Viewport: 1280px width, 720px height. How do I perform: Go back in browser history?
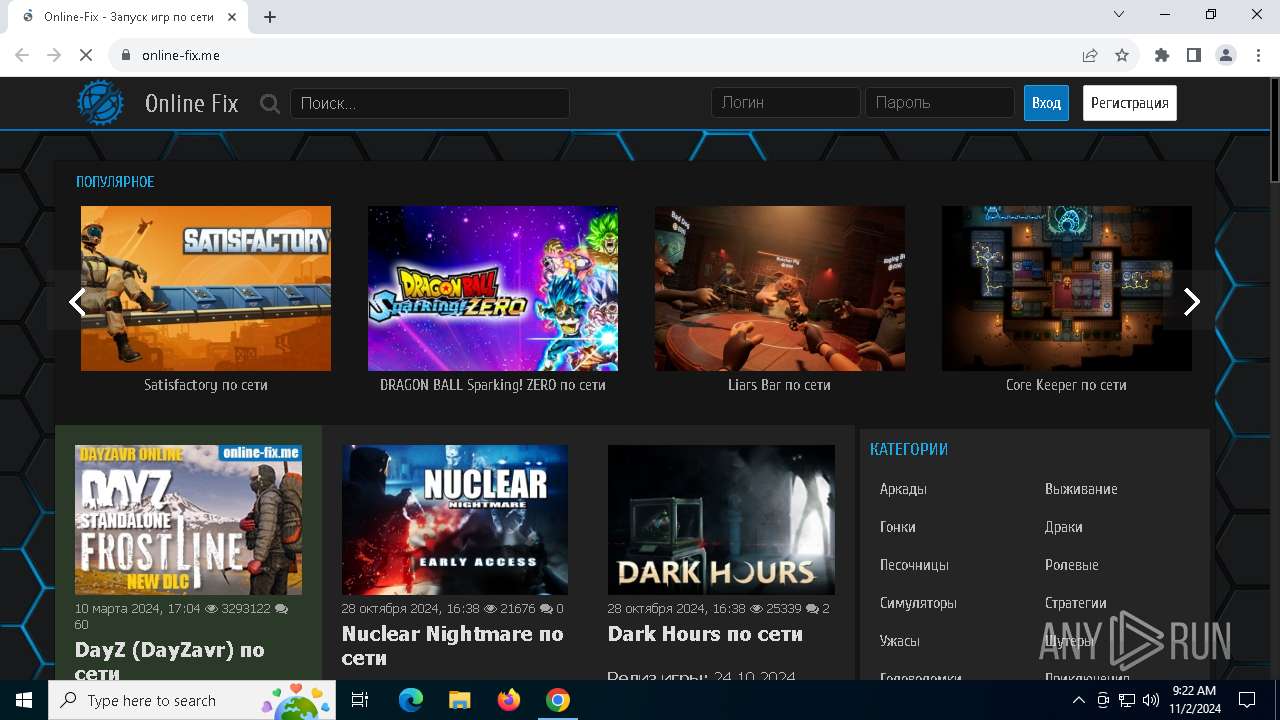click(x=22, y=55)
